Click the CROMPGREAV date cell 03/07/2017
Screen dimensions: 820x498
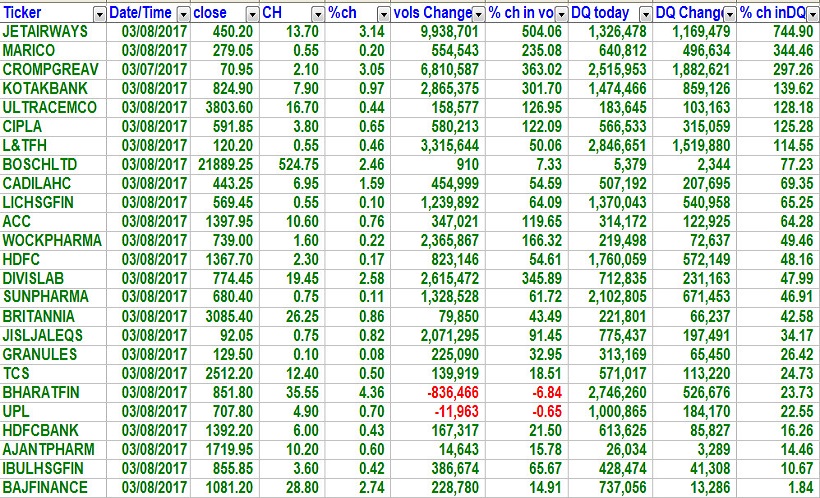tap(148, 70)
